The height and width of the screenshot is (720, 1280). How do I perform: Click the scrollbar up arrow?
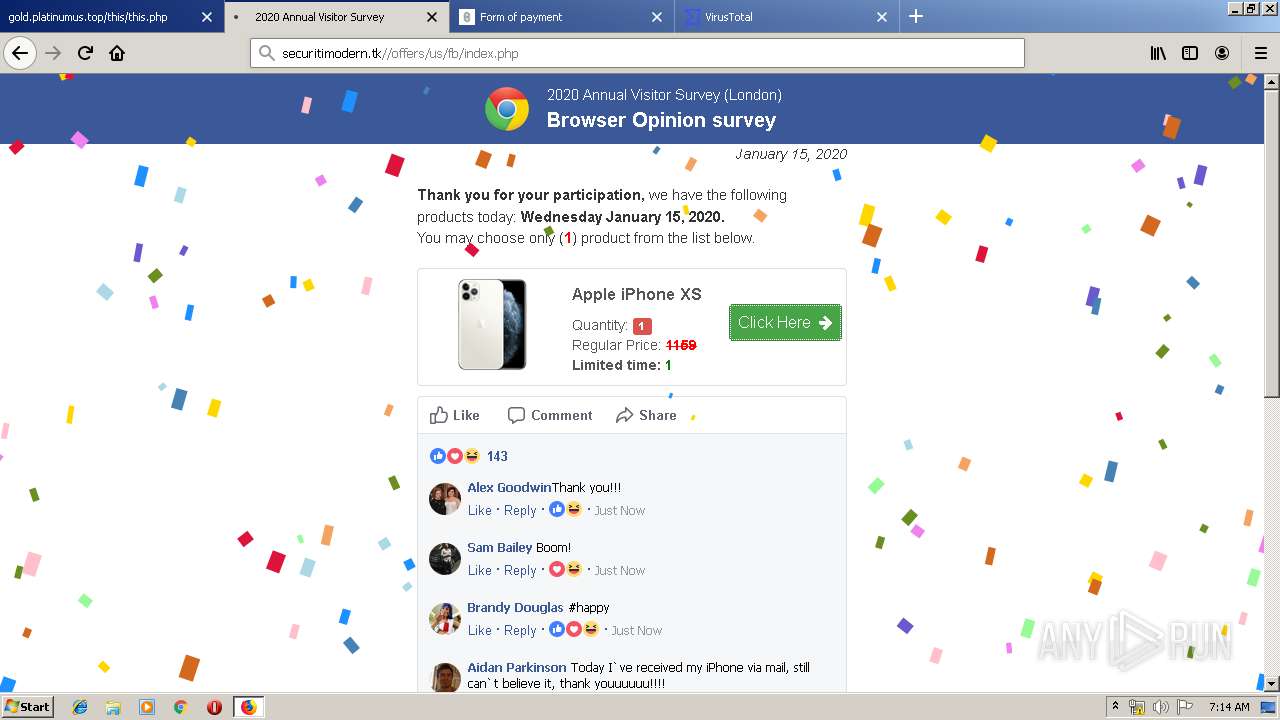(x=1272, y=81)
